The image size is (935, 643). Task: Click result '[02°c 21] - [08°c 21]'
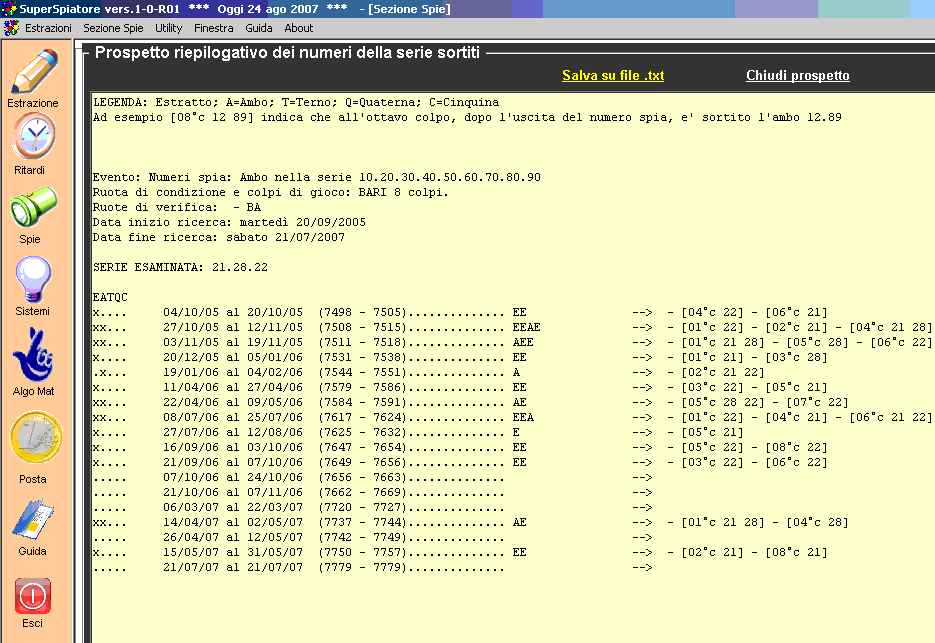754,552
